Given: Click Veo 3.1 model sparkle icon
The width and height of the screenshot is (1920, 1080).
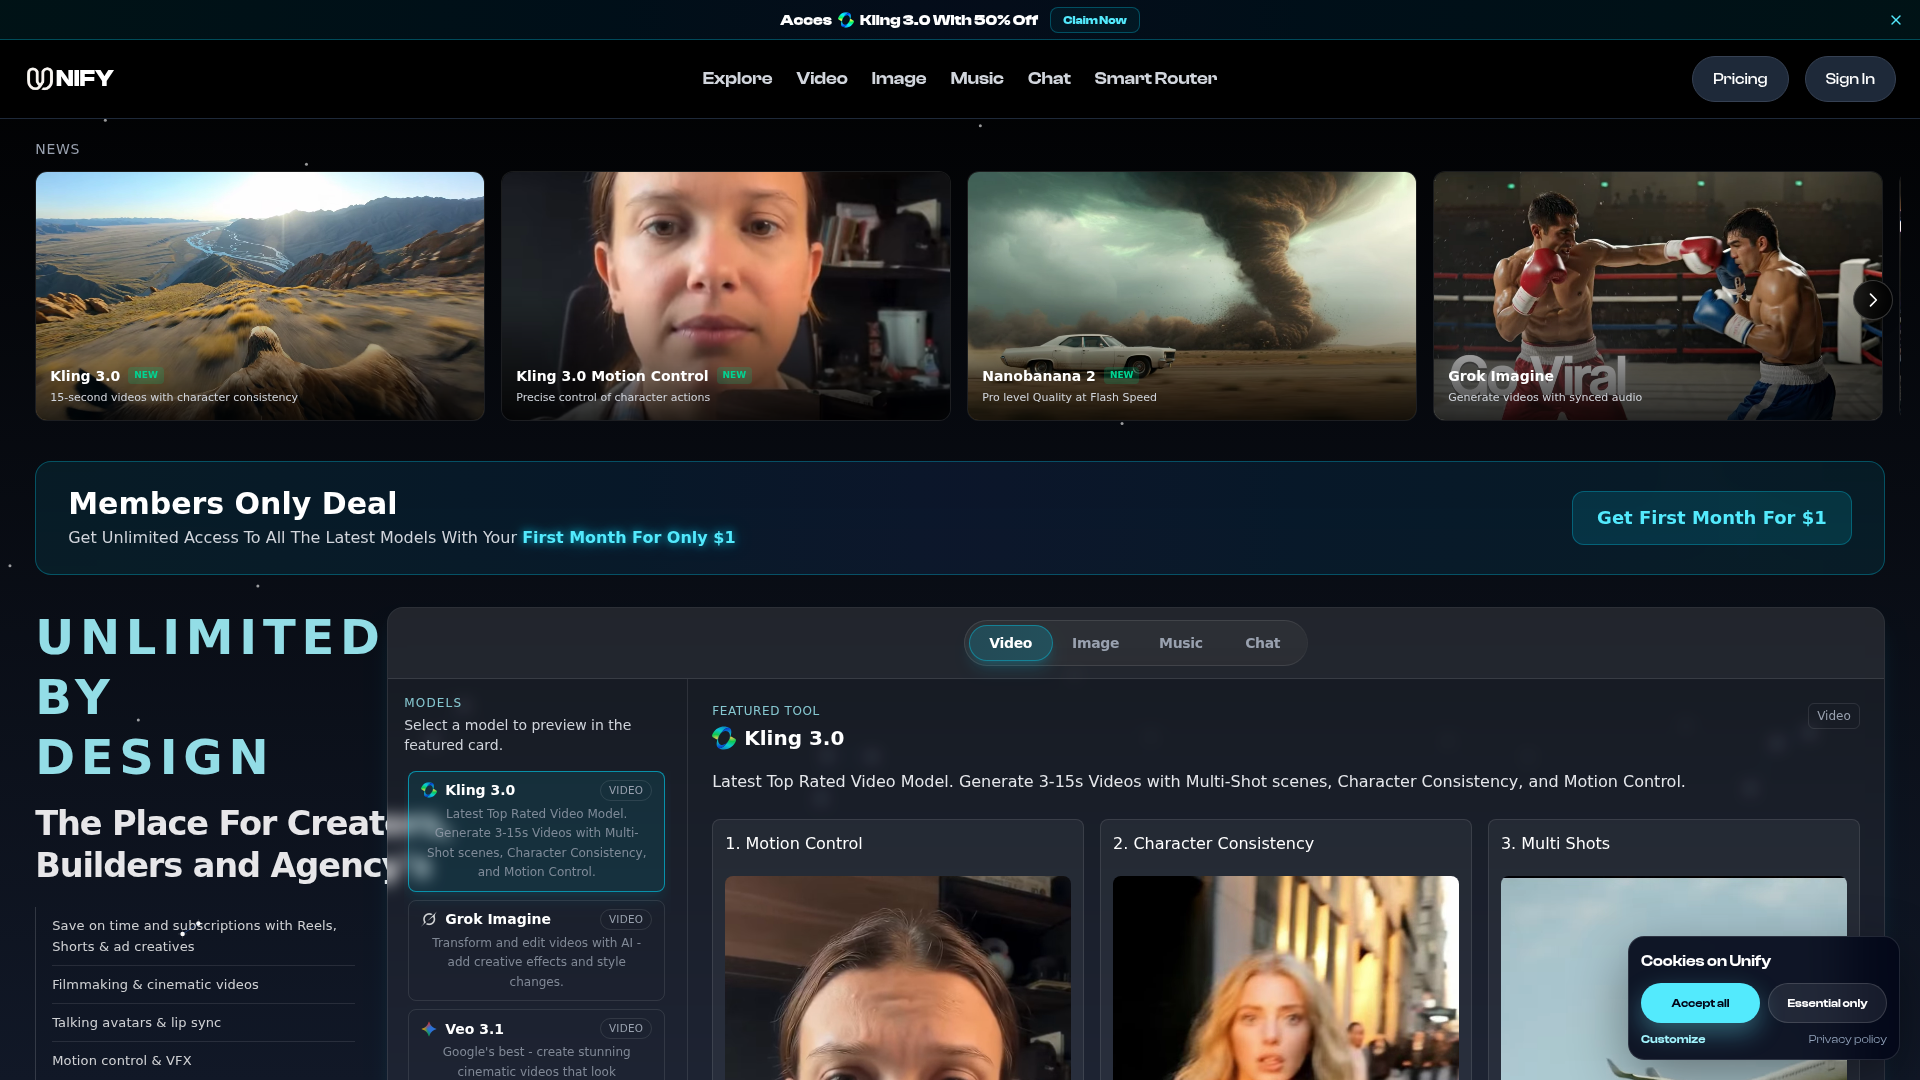Looking at the screenshot, I should pos(429,1029).
